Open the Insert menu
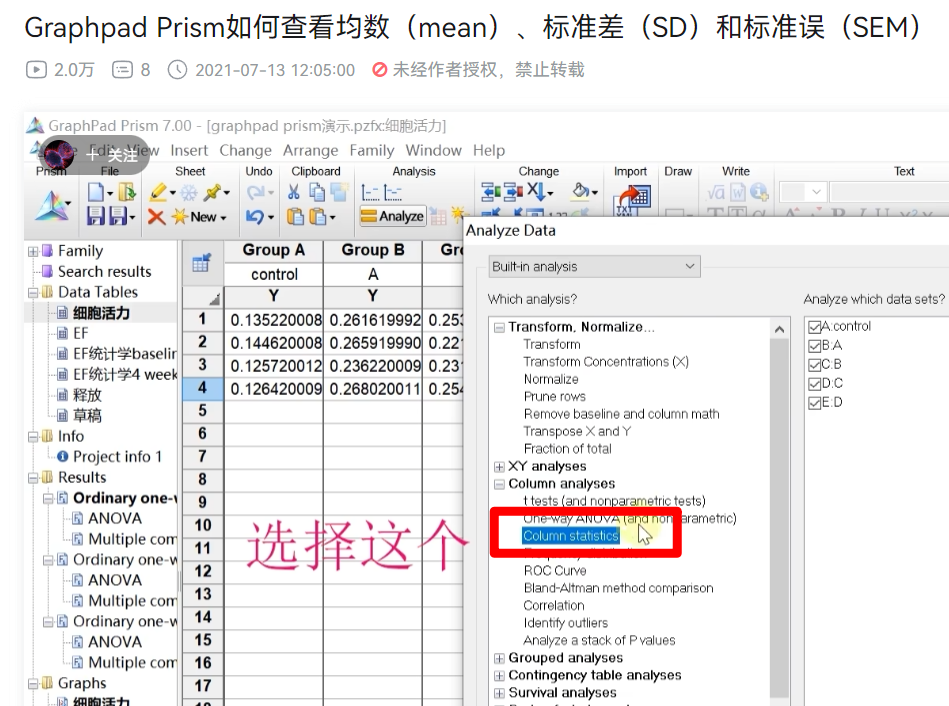949x706 pixels. tap(189, 150)
